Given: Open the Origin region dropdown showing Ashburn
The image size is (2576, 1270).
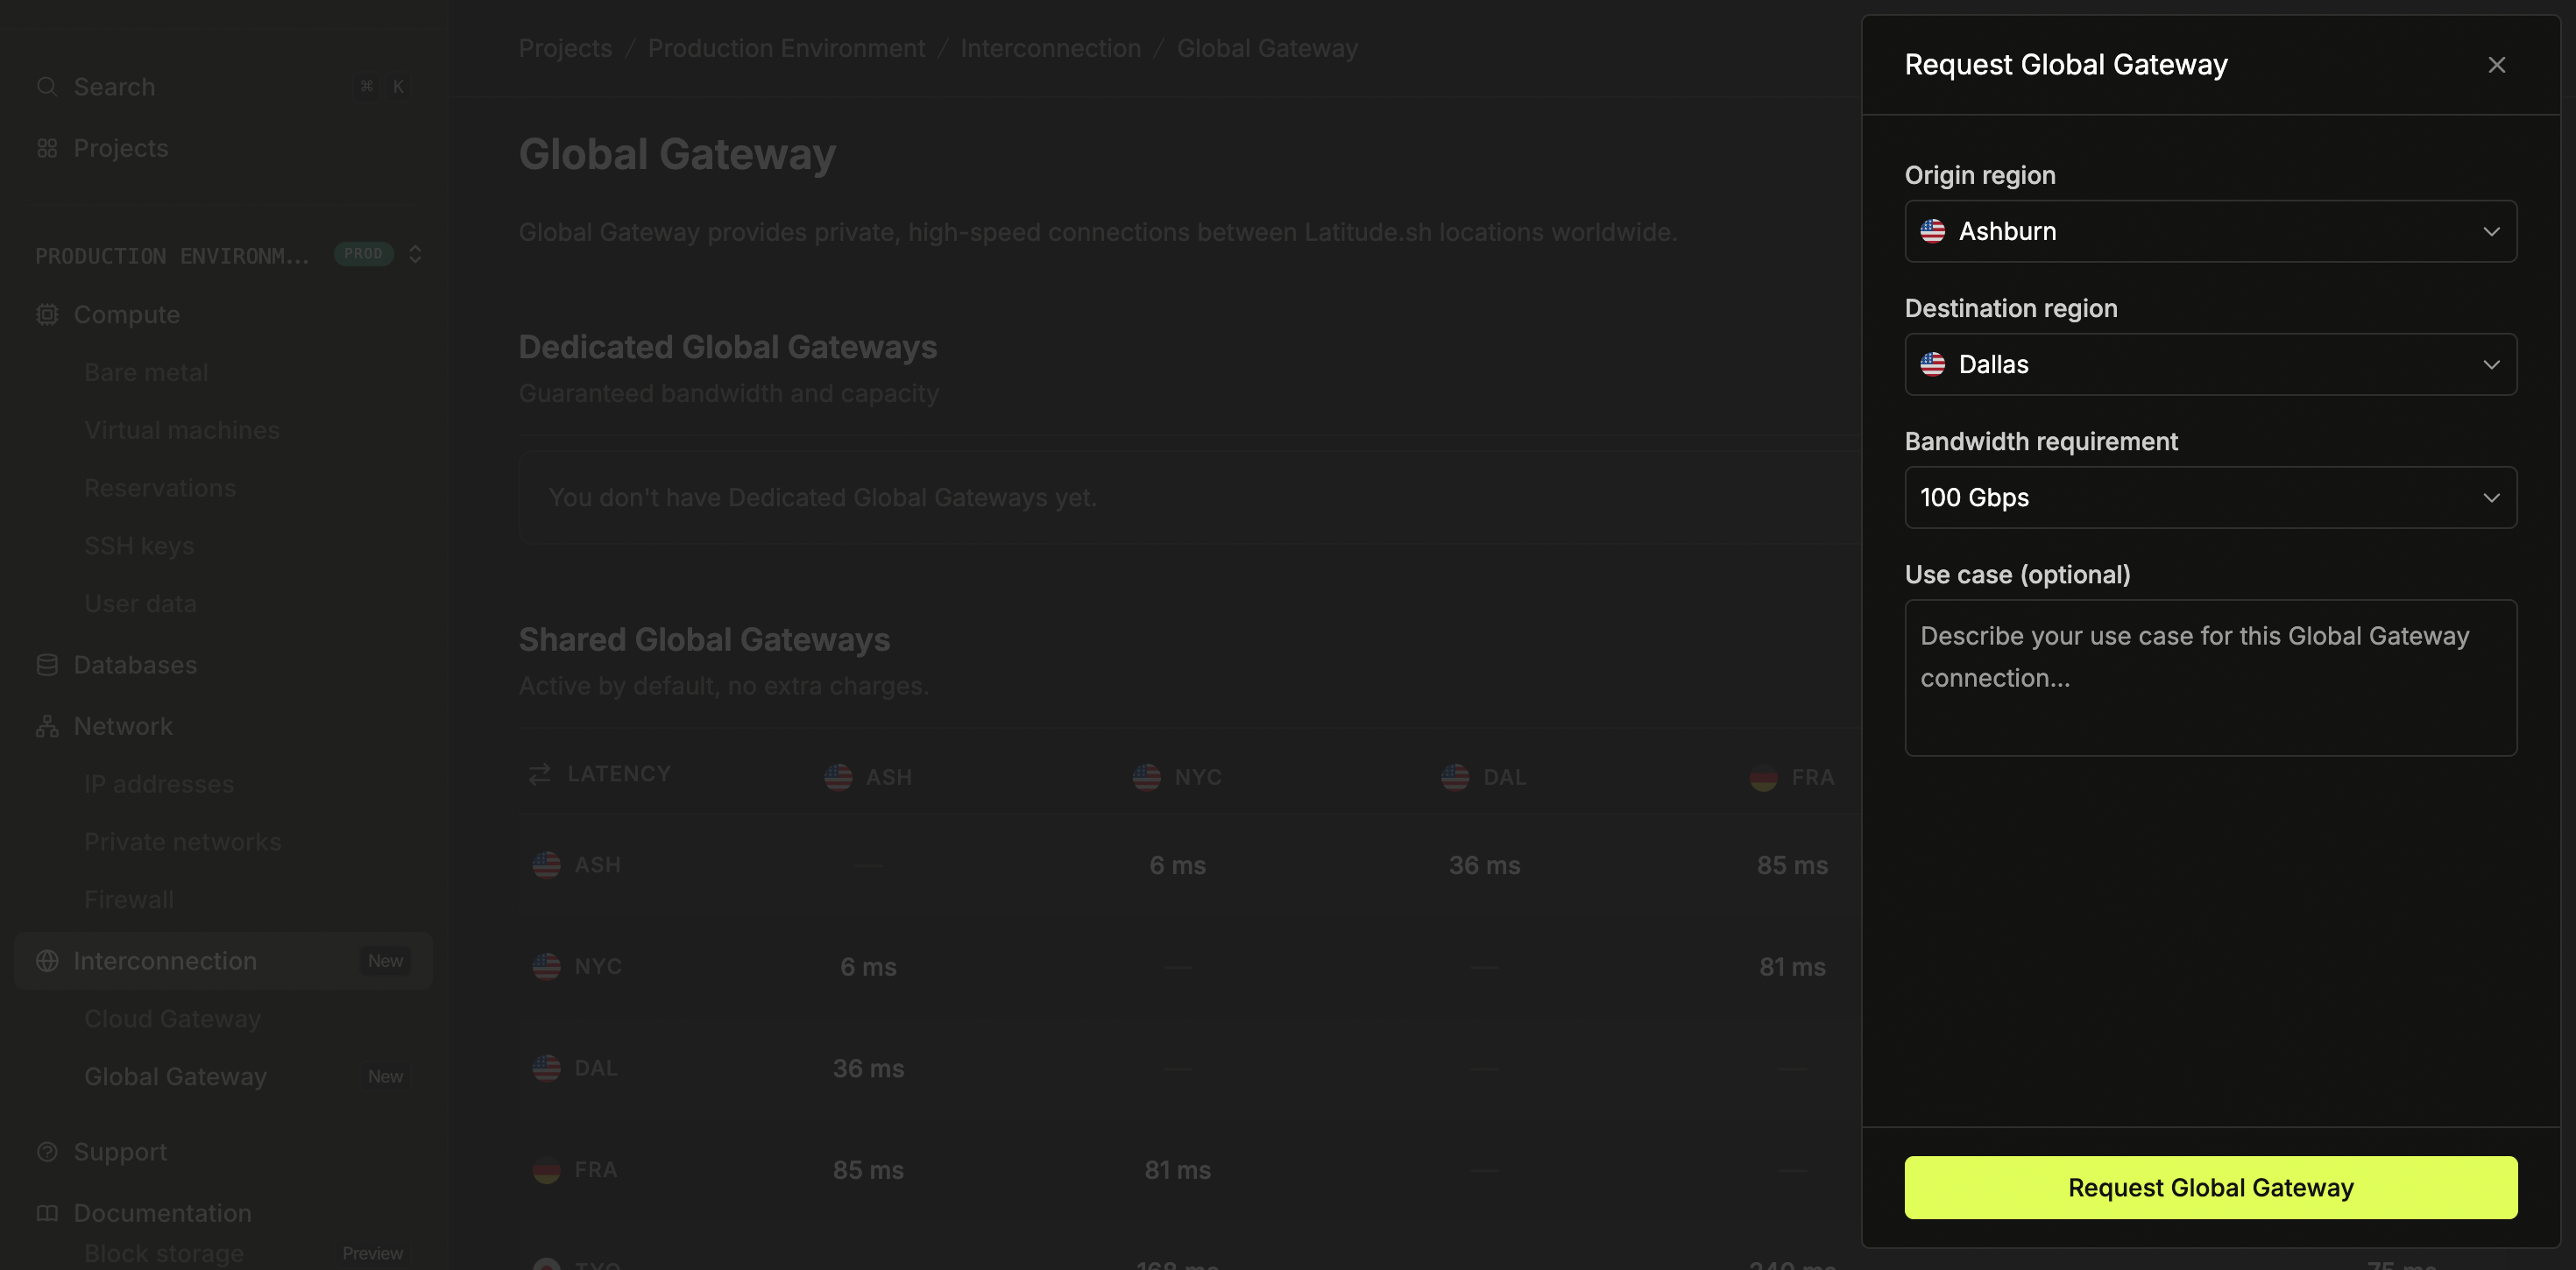Looking at the screenshot, I should [x=2210, y=231].
